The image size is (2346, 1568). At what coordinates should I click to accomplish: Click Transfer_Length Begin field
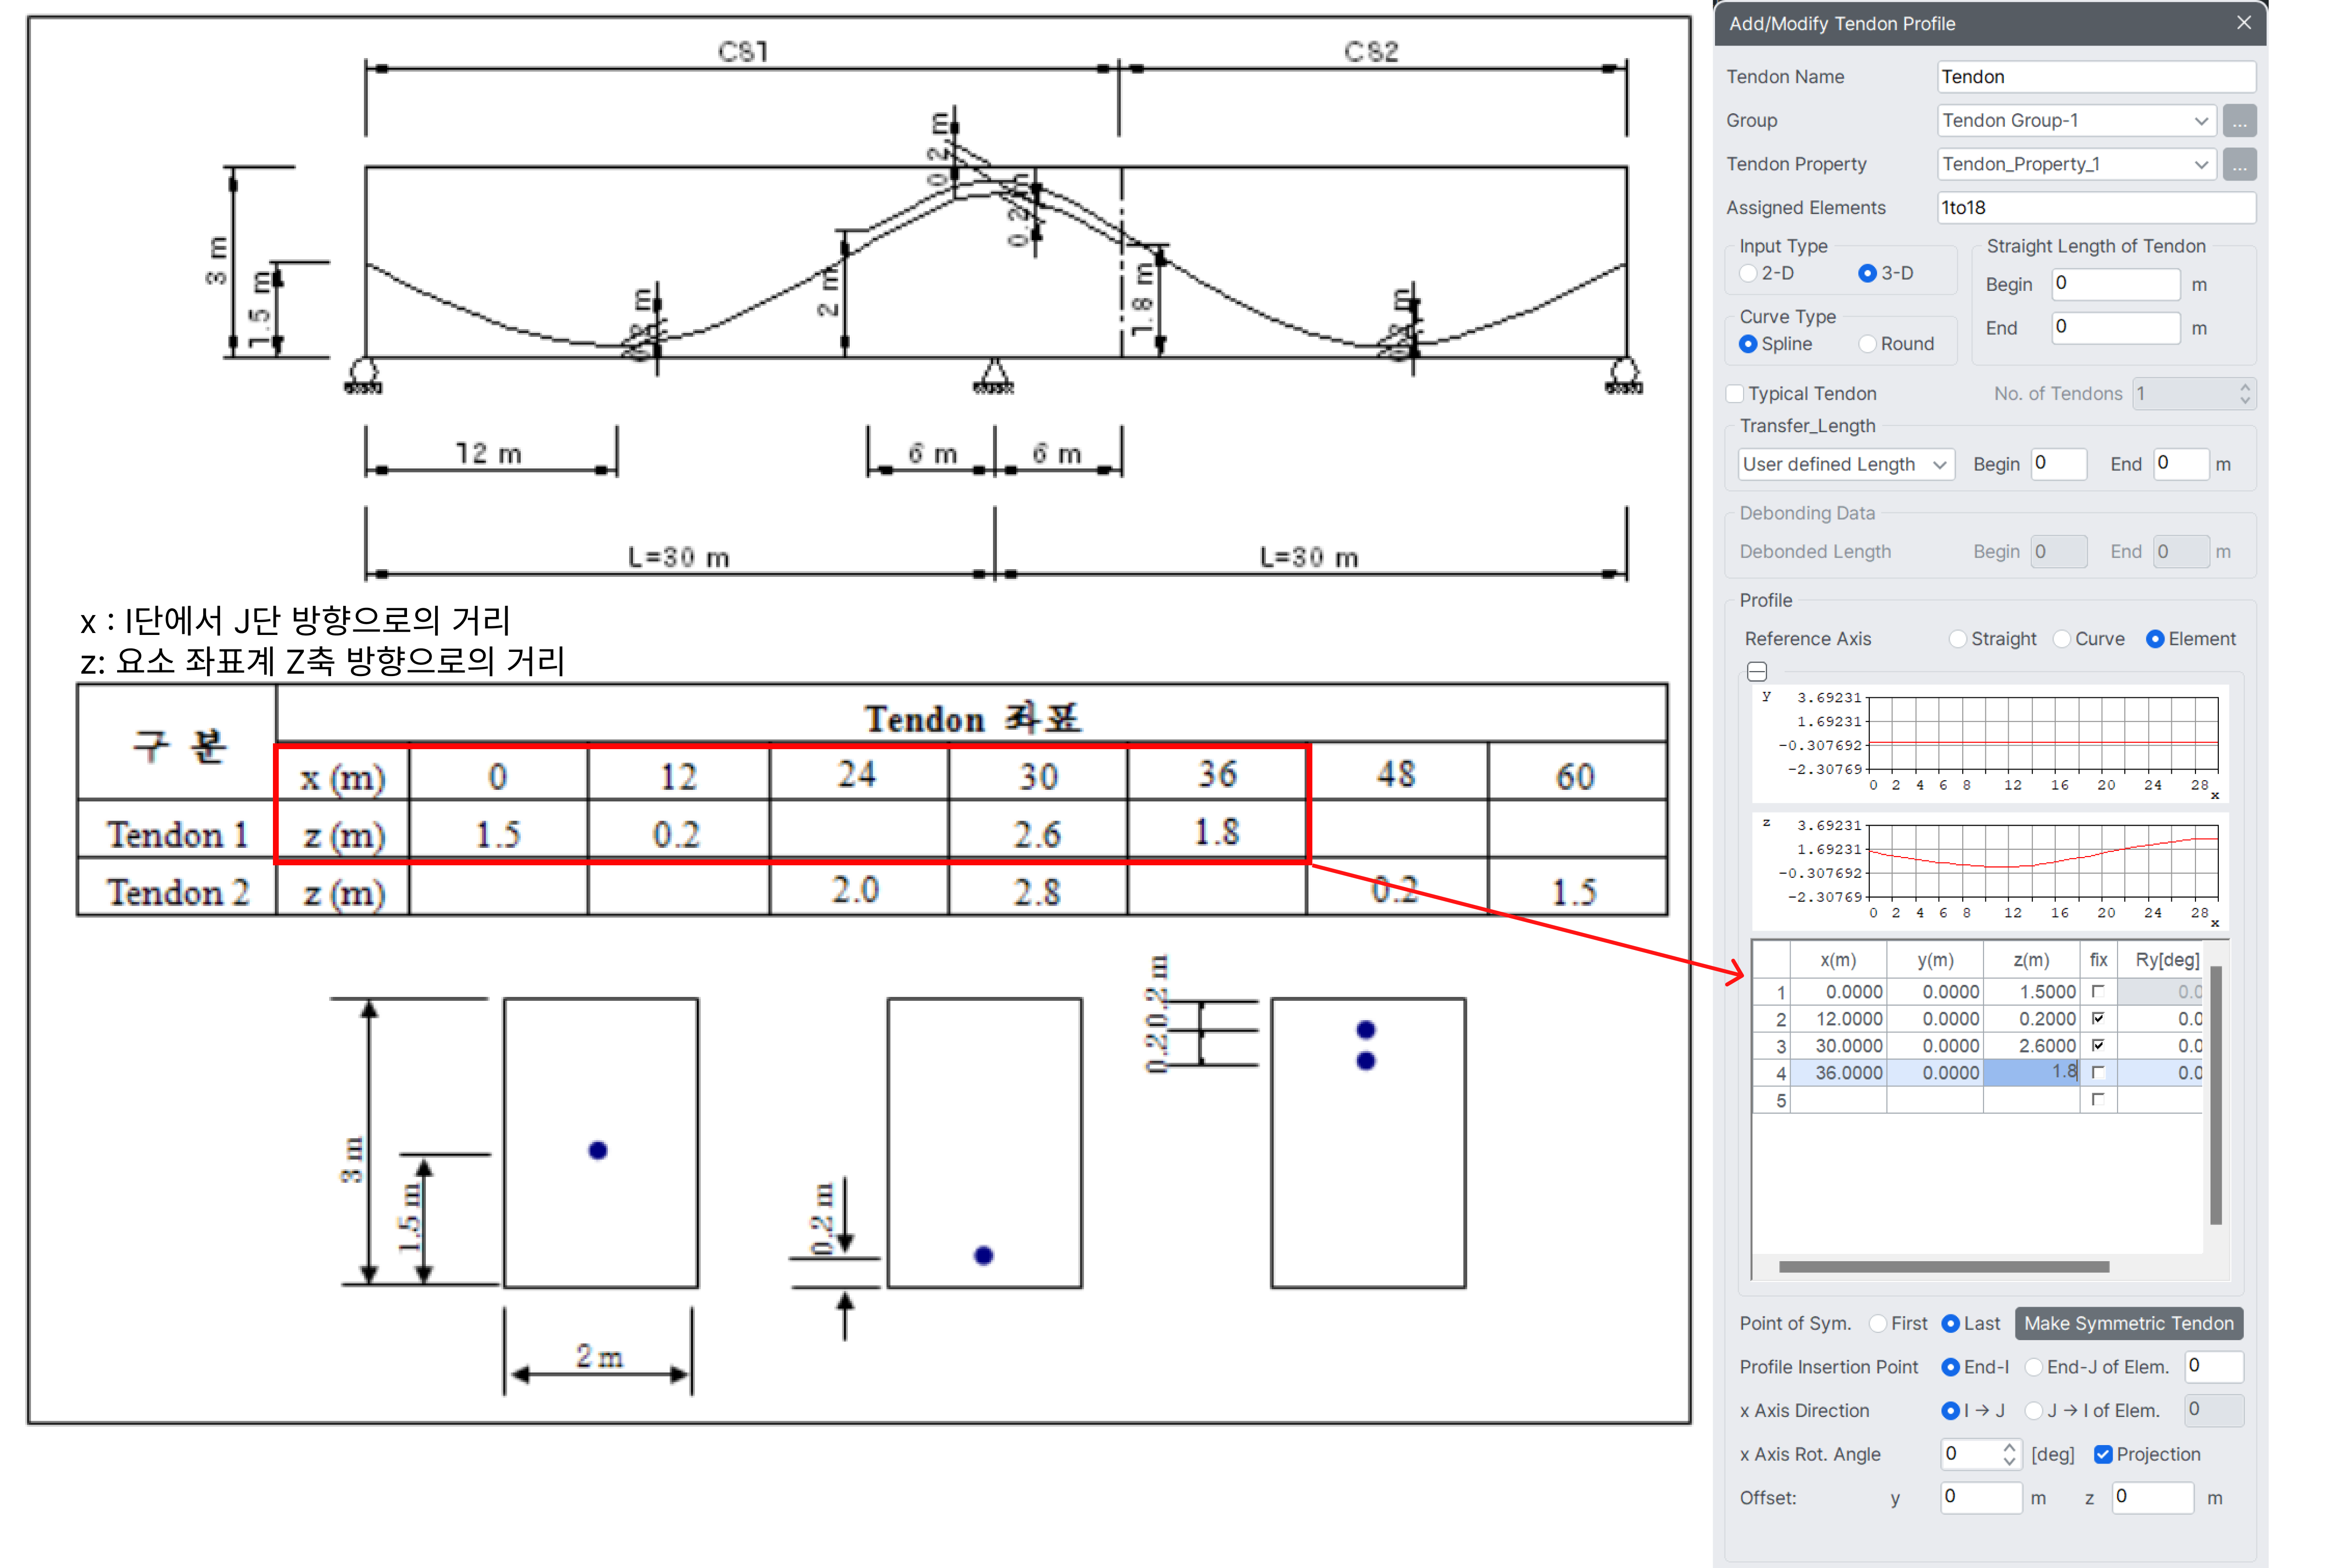point(2059,464)
